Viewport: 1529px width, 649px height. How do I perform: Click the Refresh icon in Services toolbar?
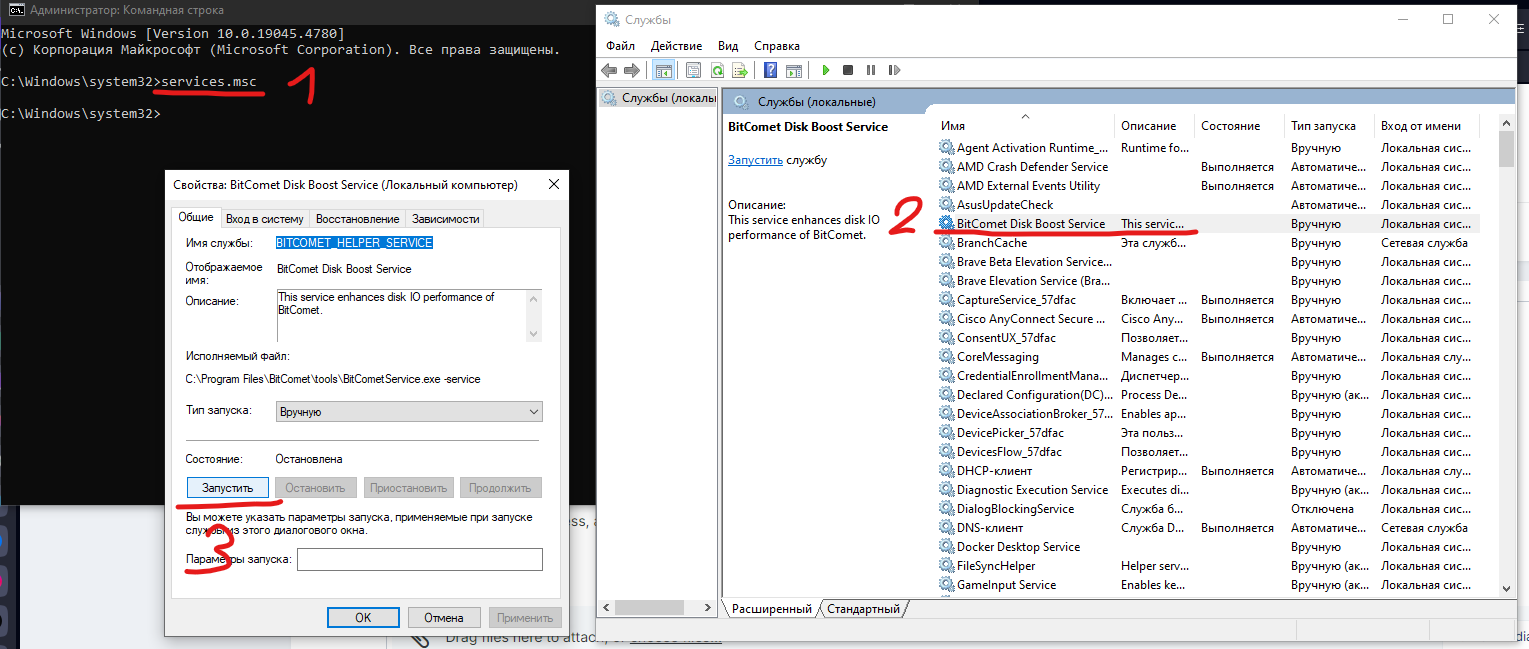pyautogui.click(x=717, y=70)
